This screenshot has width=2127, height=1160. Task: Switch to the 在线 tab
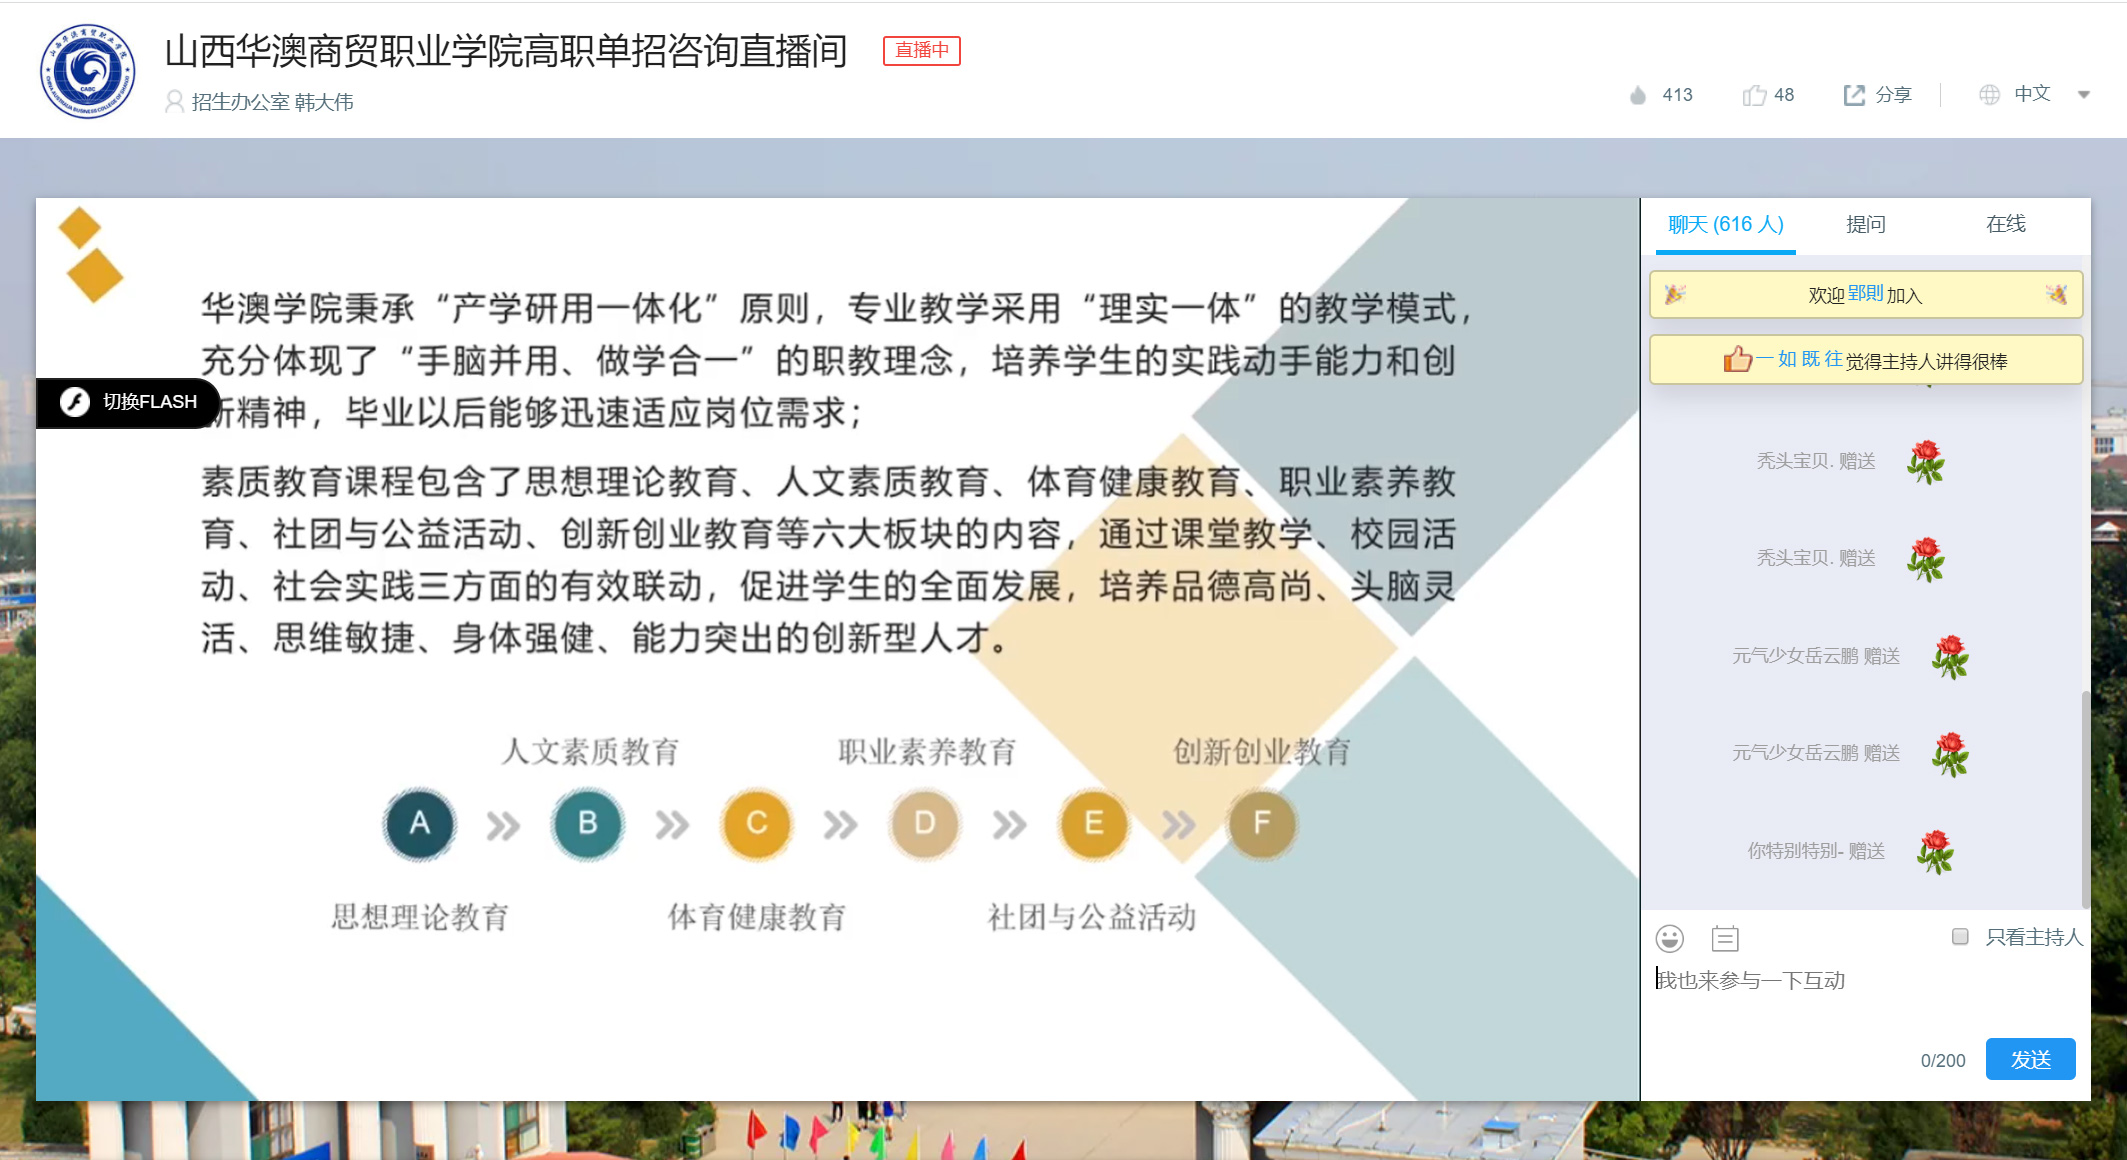tap(2006, 225)
